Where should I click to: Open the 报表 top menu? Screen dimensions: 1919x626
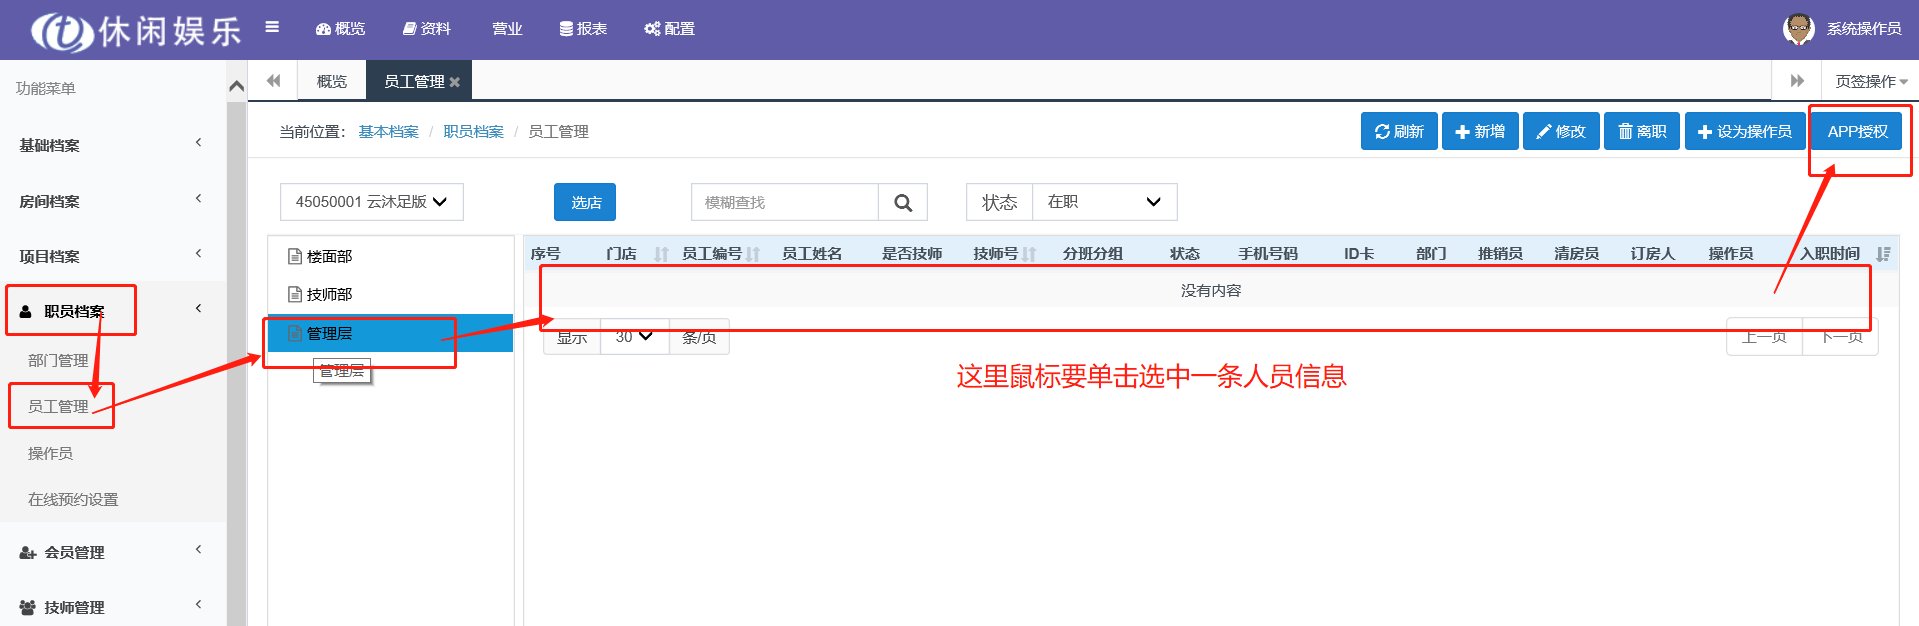pos(583,29)
